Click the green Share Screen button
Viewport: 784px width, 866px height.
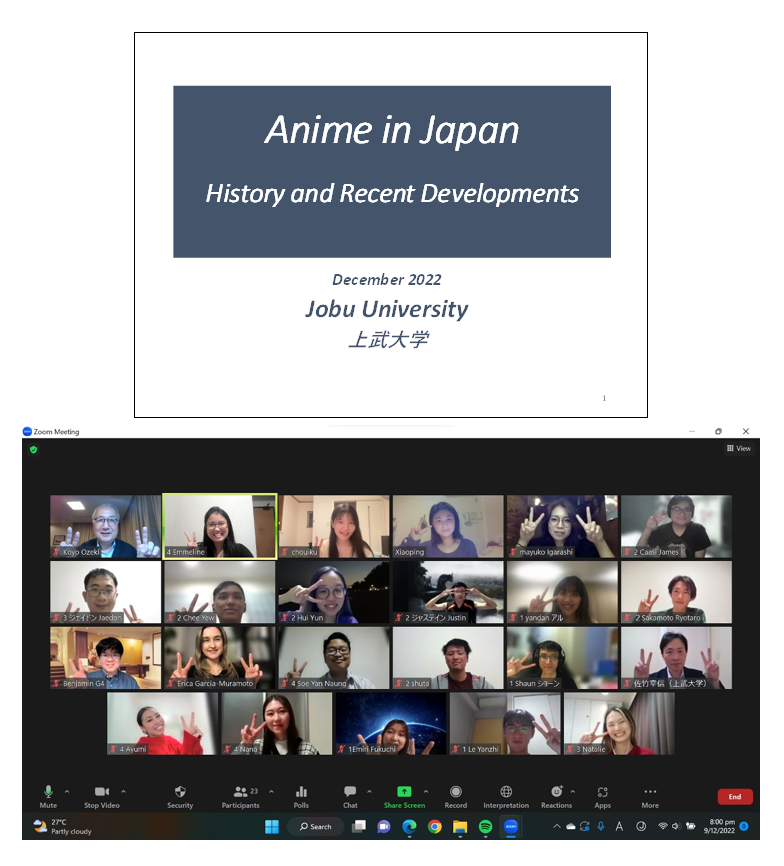[404, 793]
